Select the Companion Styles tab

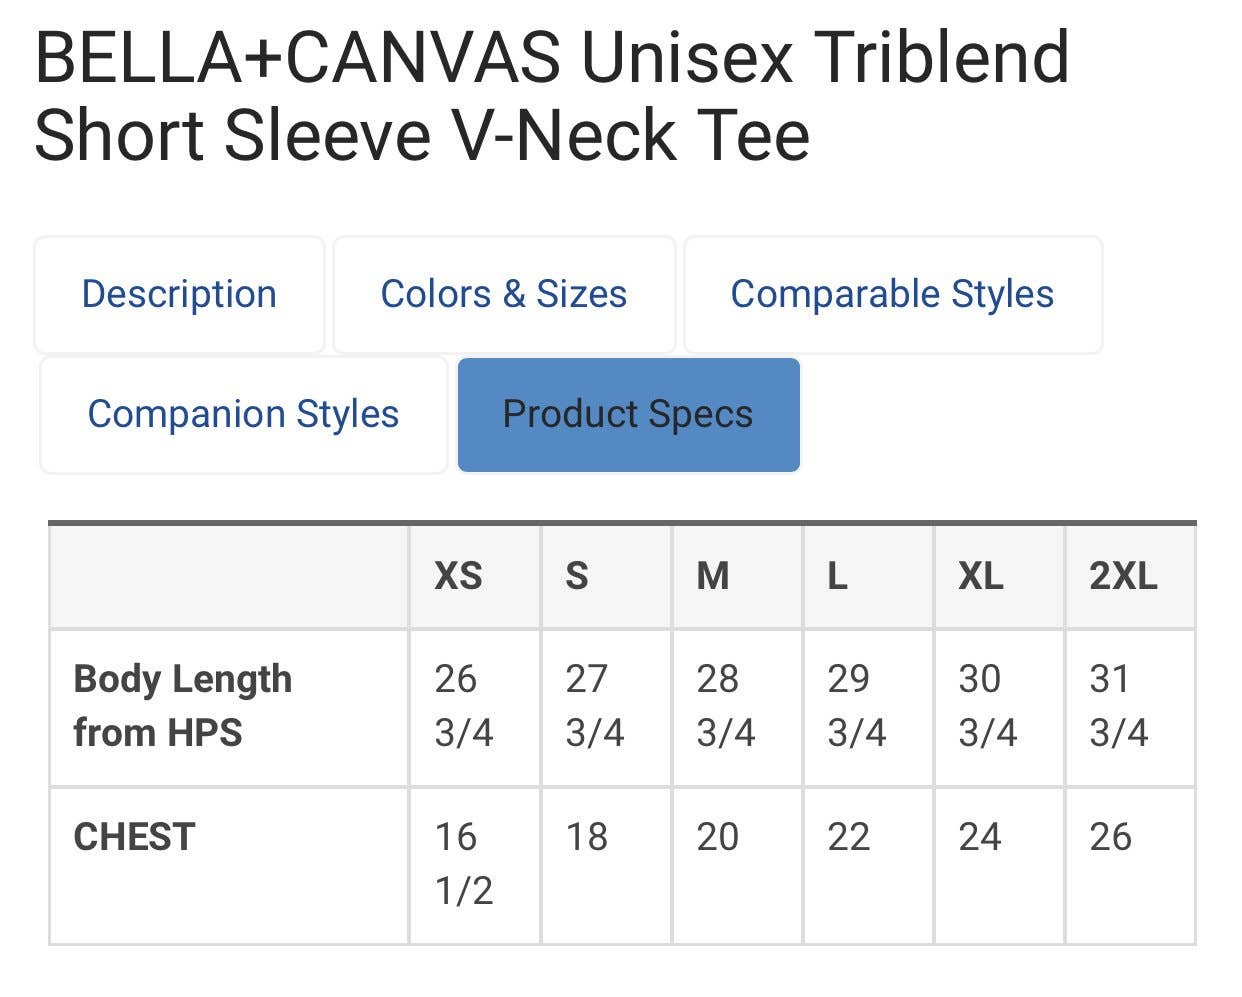pyautogui.click(x=243, y=414)
